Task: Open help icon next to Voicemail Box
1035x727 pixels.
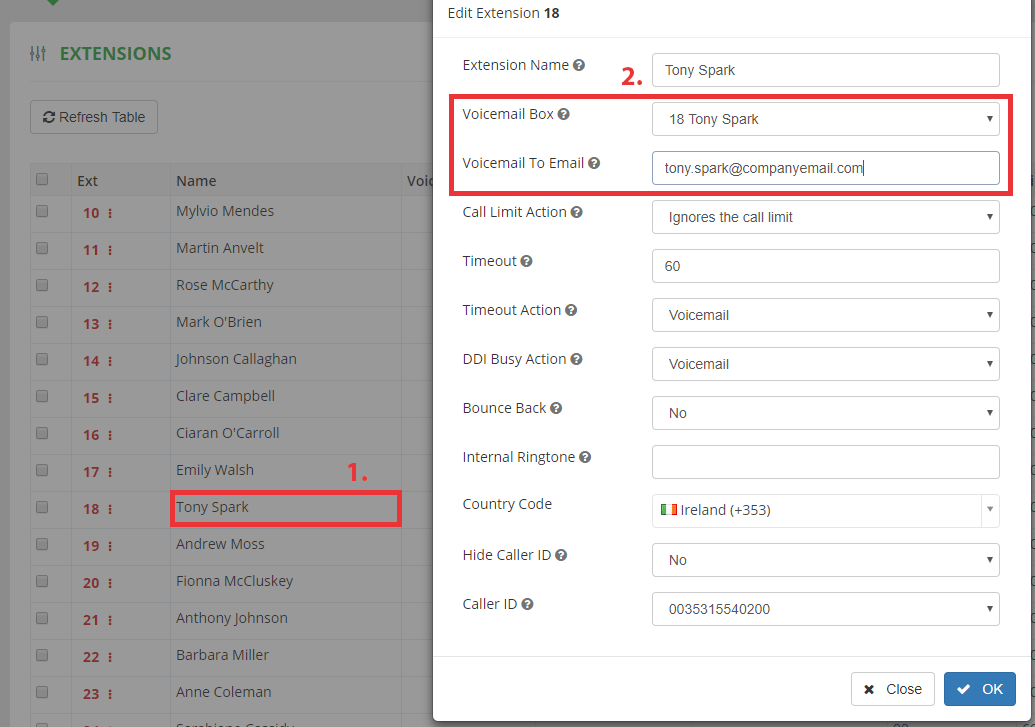Action: (x=564, y=114)
